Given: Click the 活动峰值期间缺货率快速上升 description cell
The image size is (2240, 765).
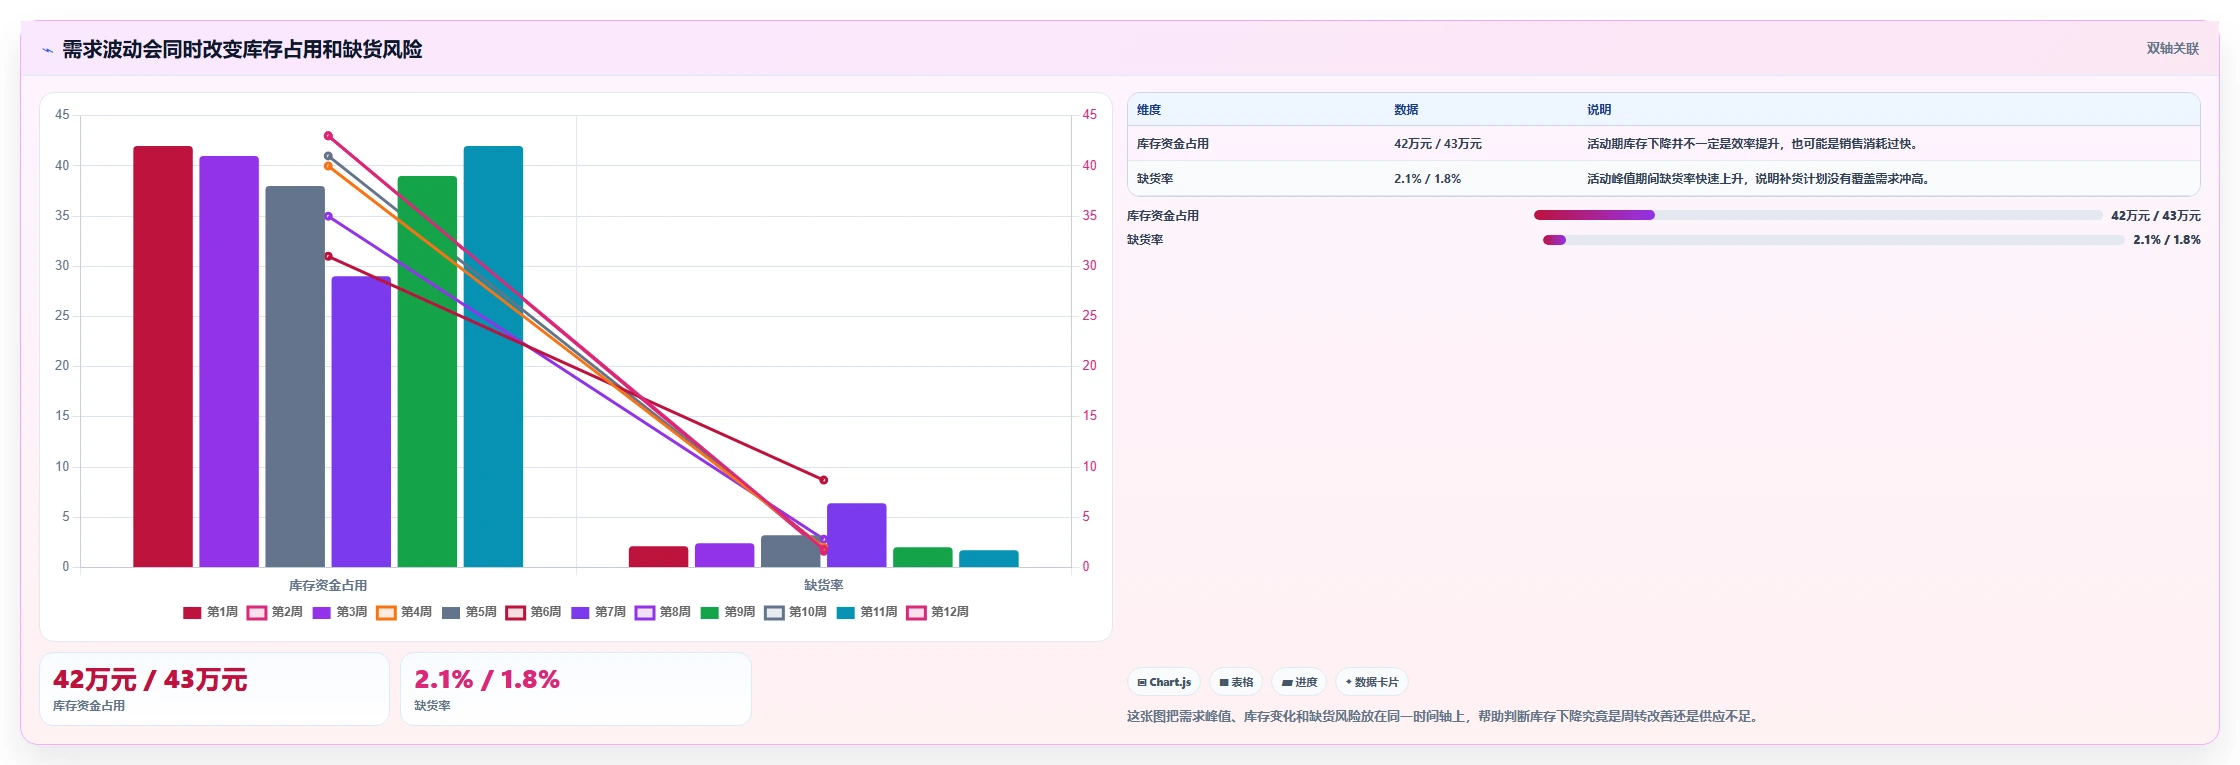Looking at the screenshot, I should coord(1759,179).
